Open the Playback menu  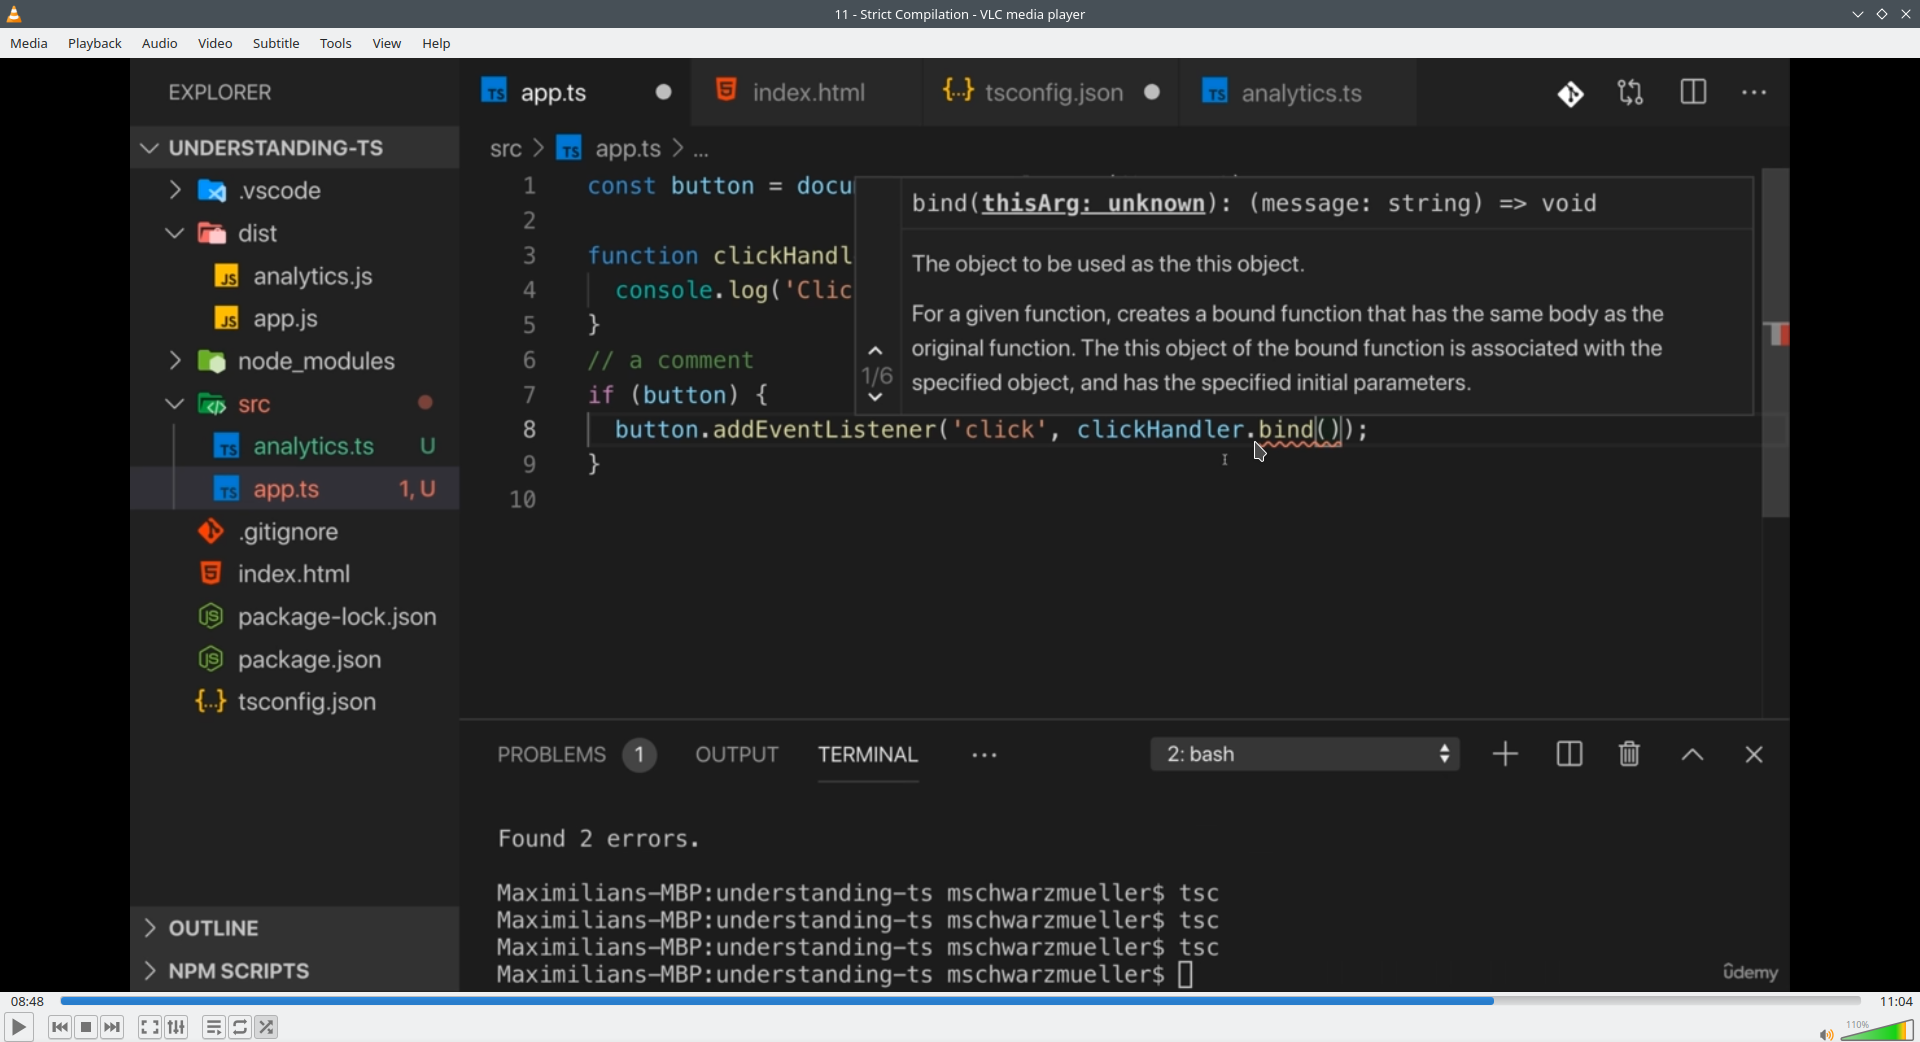[95, 44]
